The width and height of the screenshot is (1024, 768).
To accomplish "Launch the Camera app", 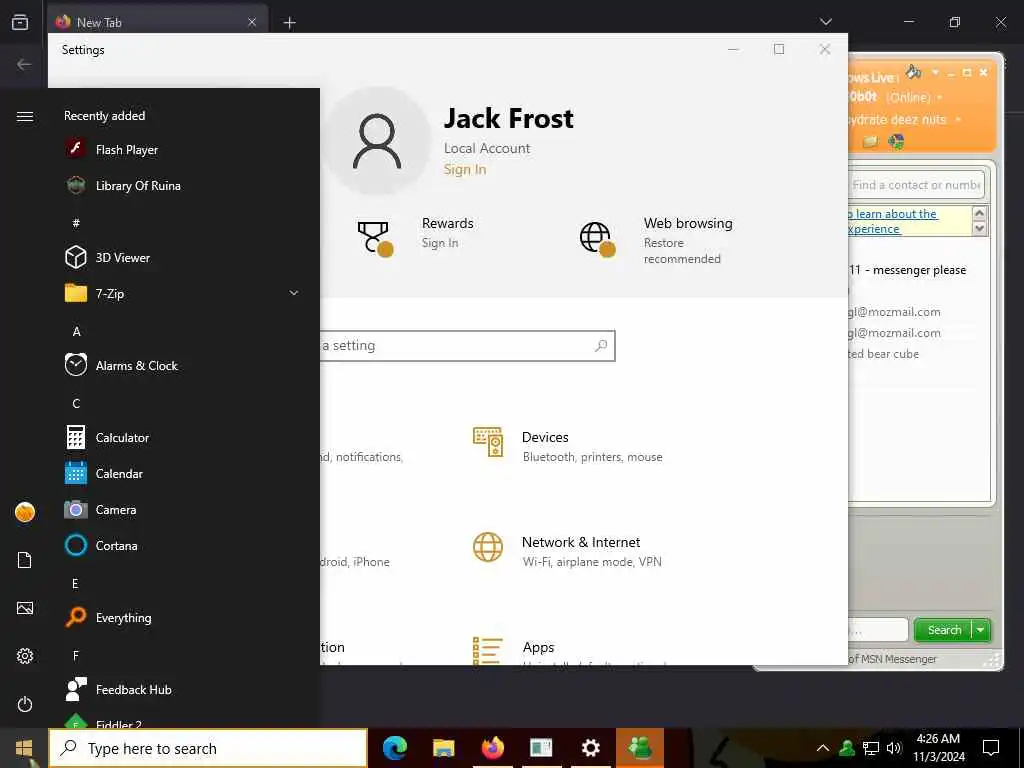I will tap(183, 509).
